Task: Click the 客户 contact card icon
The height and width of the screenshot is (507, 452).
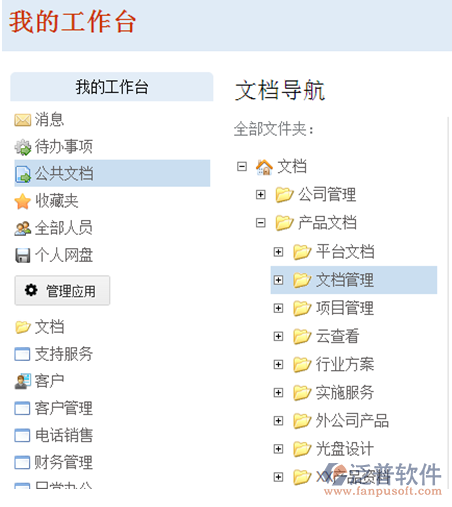Action: click(x=22, y=381)
